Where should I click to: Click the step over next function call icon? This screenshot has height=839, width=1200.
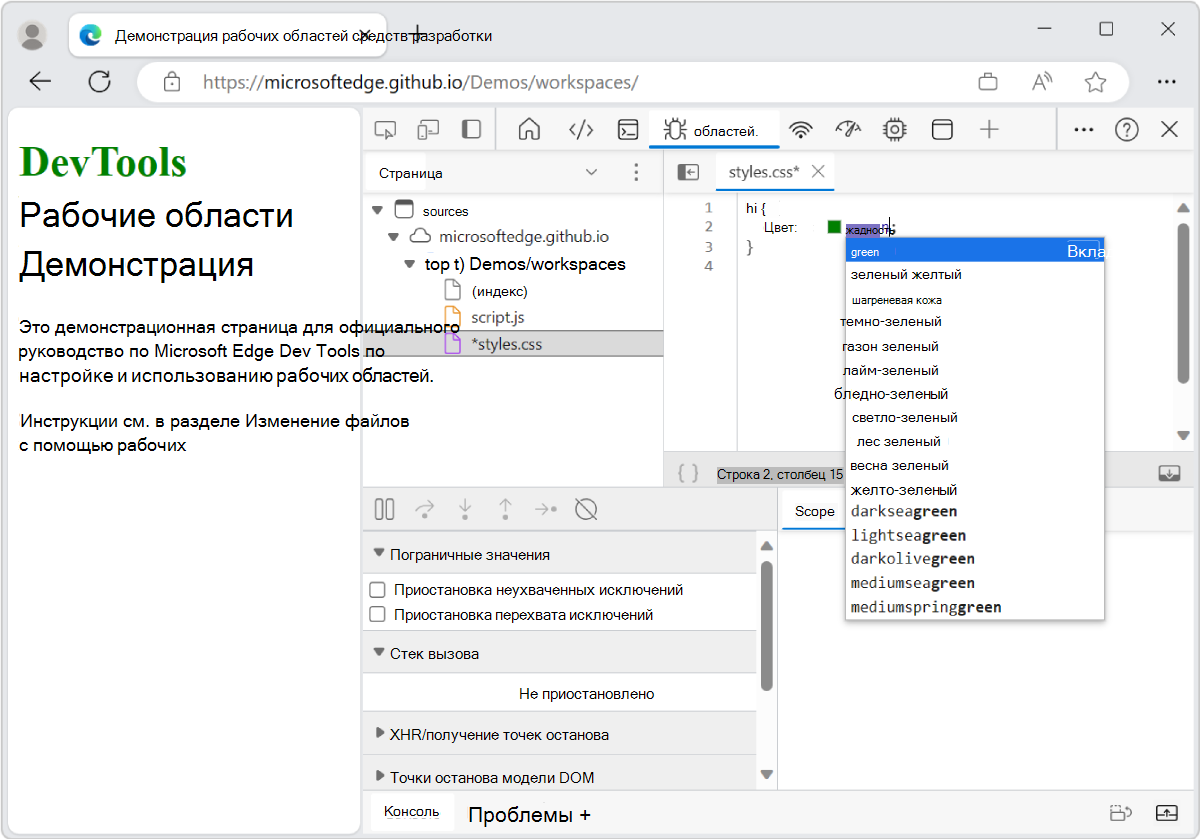pos(425,509)
